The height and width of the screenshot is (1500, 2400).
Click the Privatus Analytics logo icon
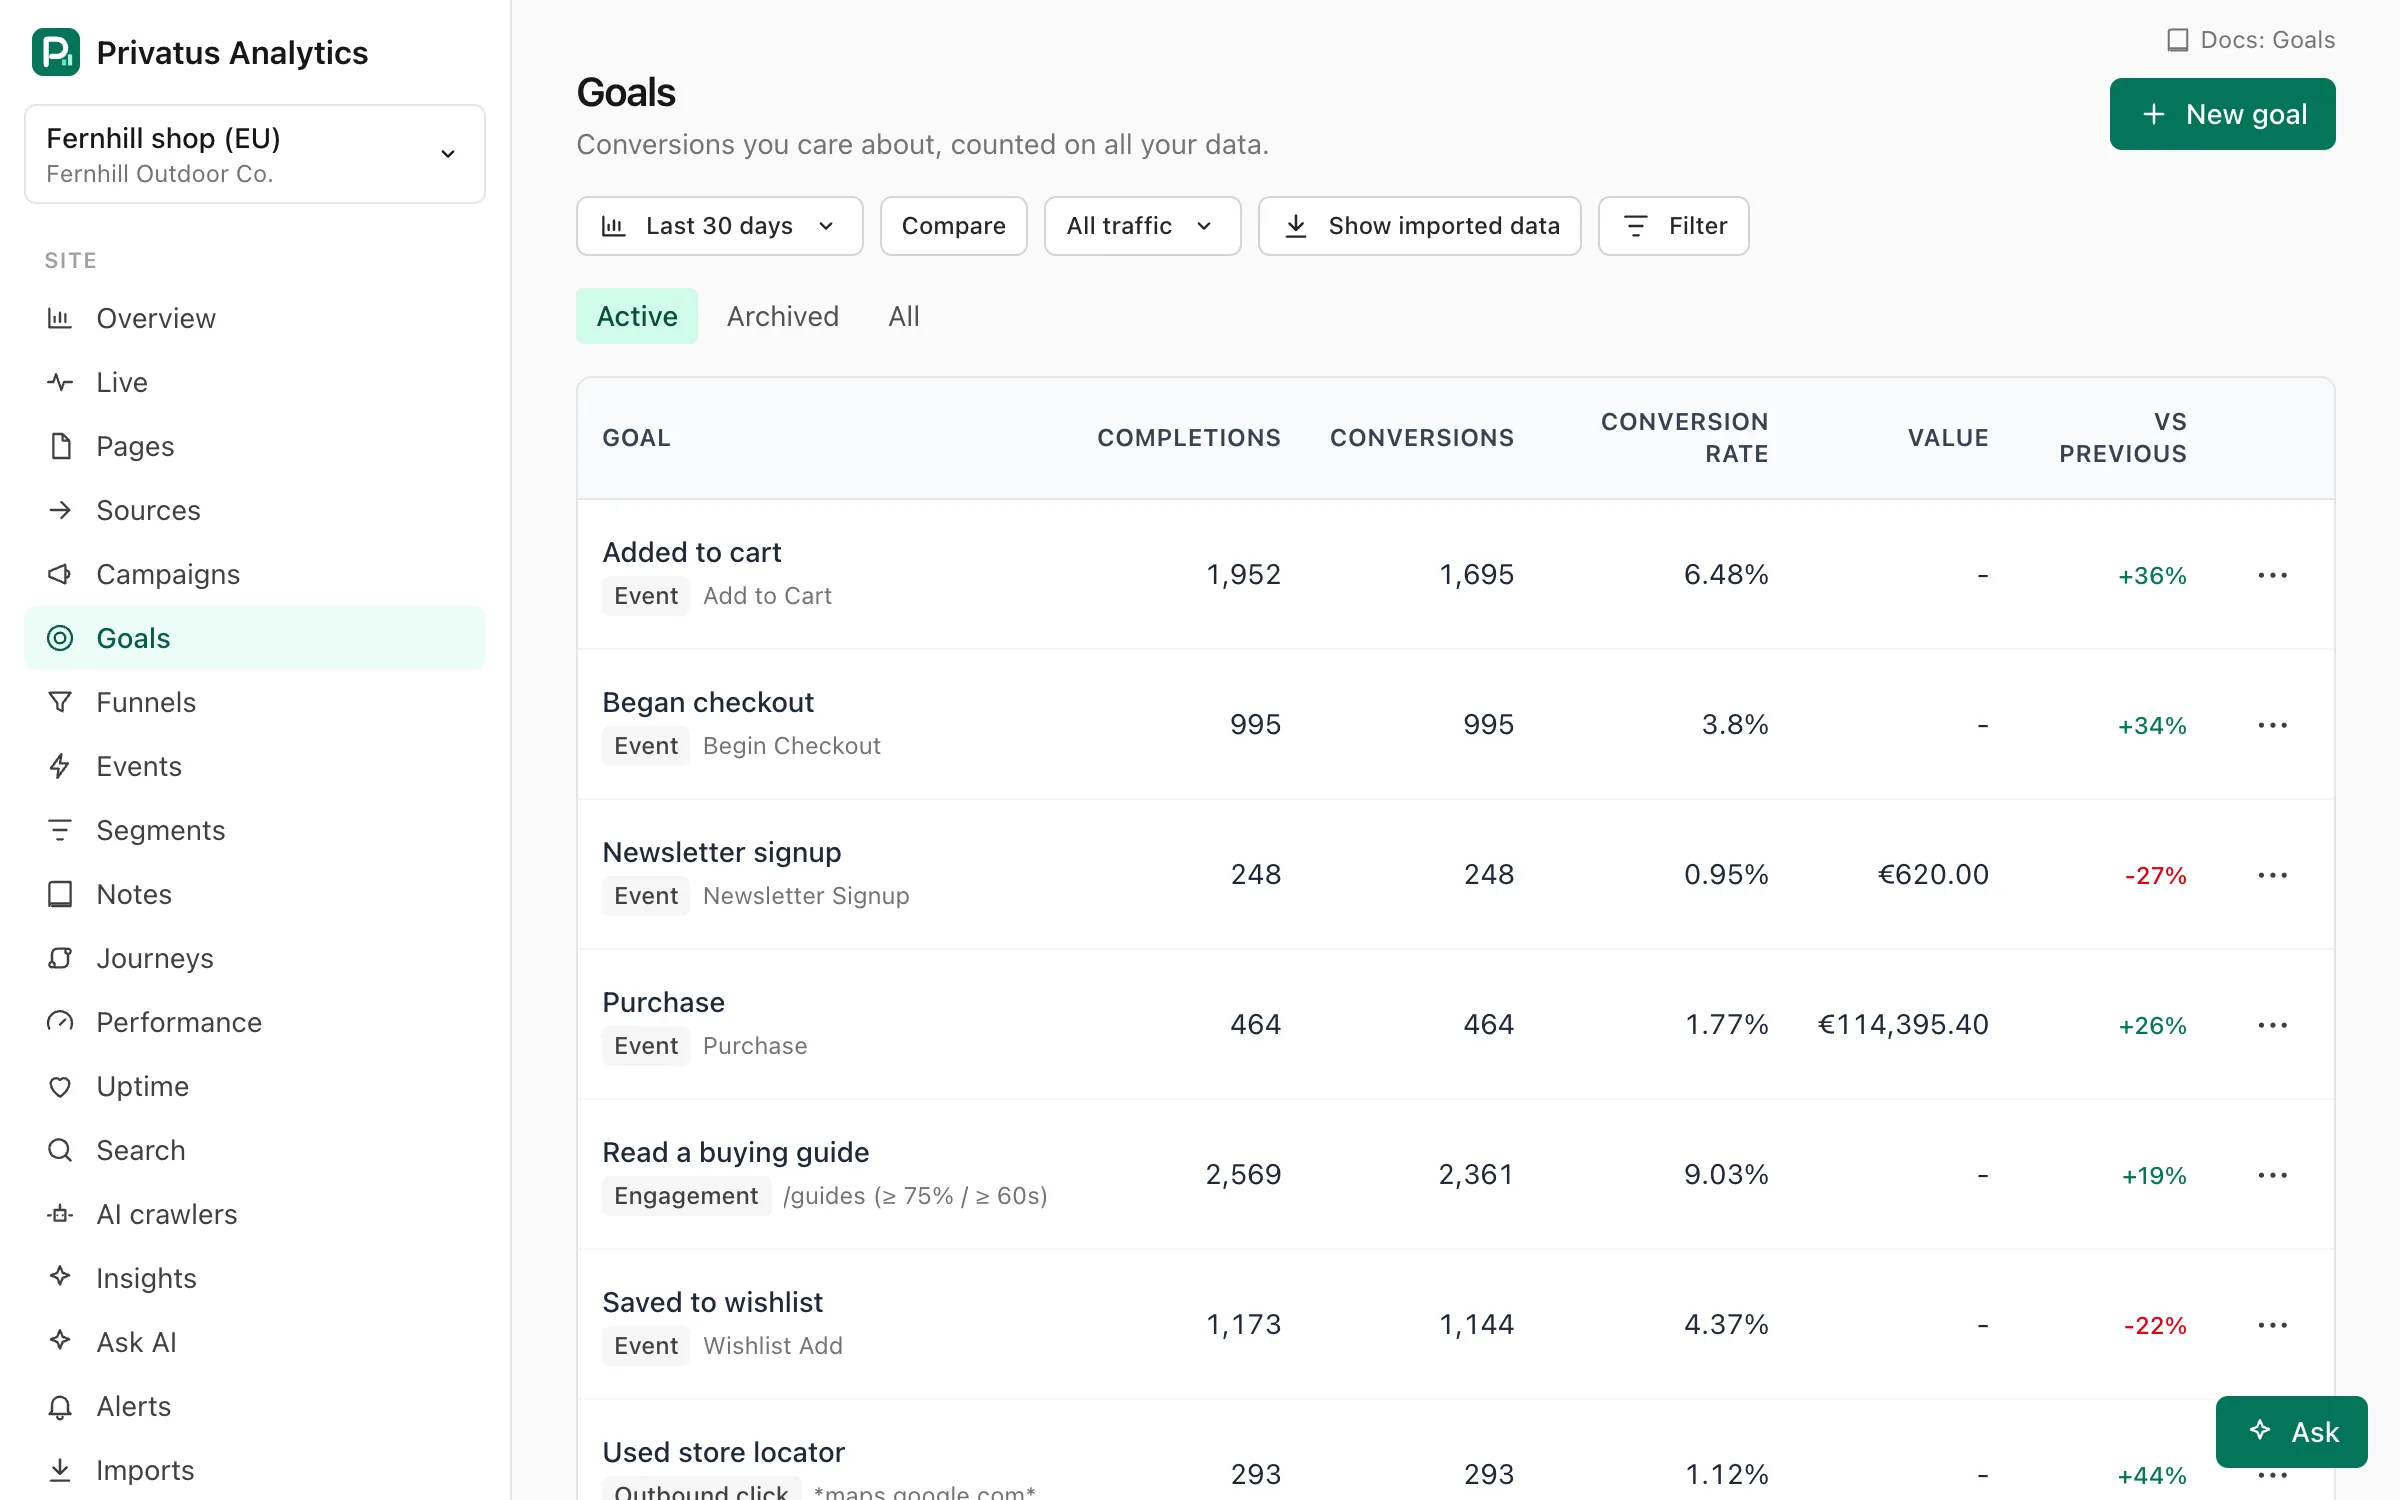(x=56, y=52)
